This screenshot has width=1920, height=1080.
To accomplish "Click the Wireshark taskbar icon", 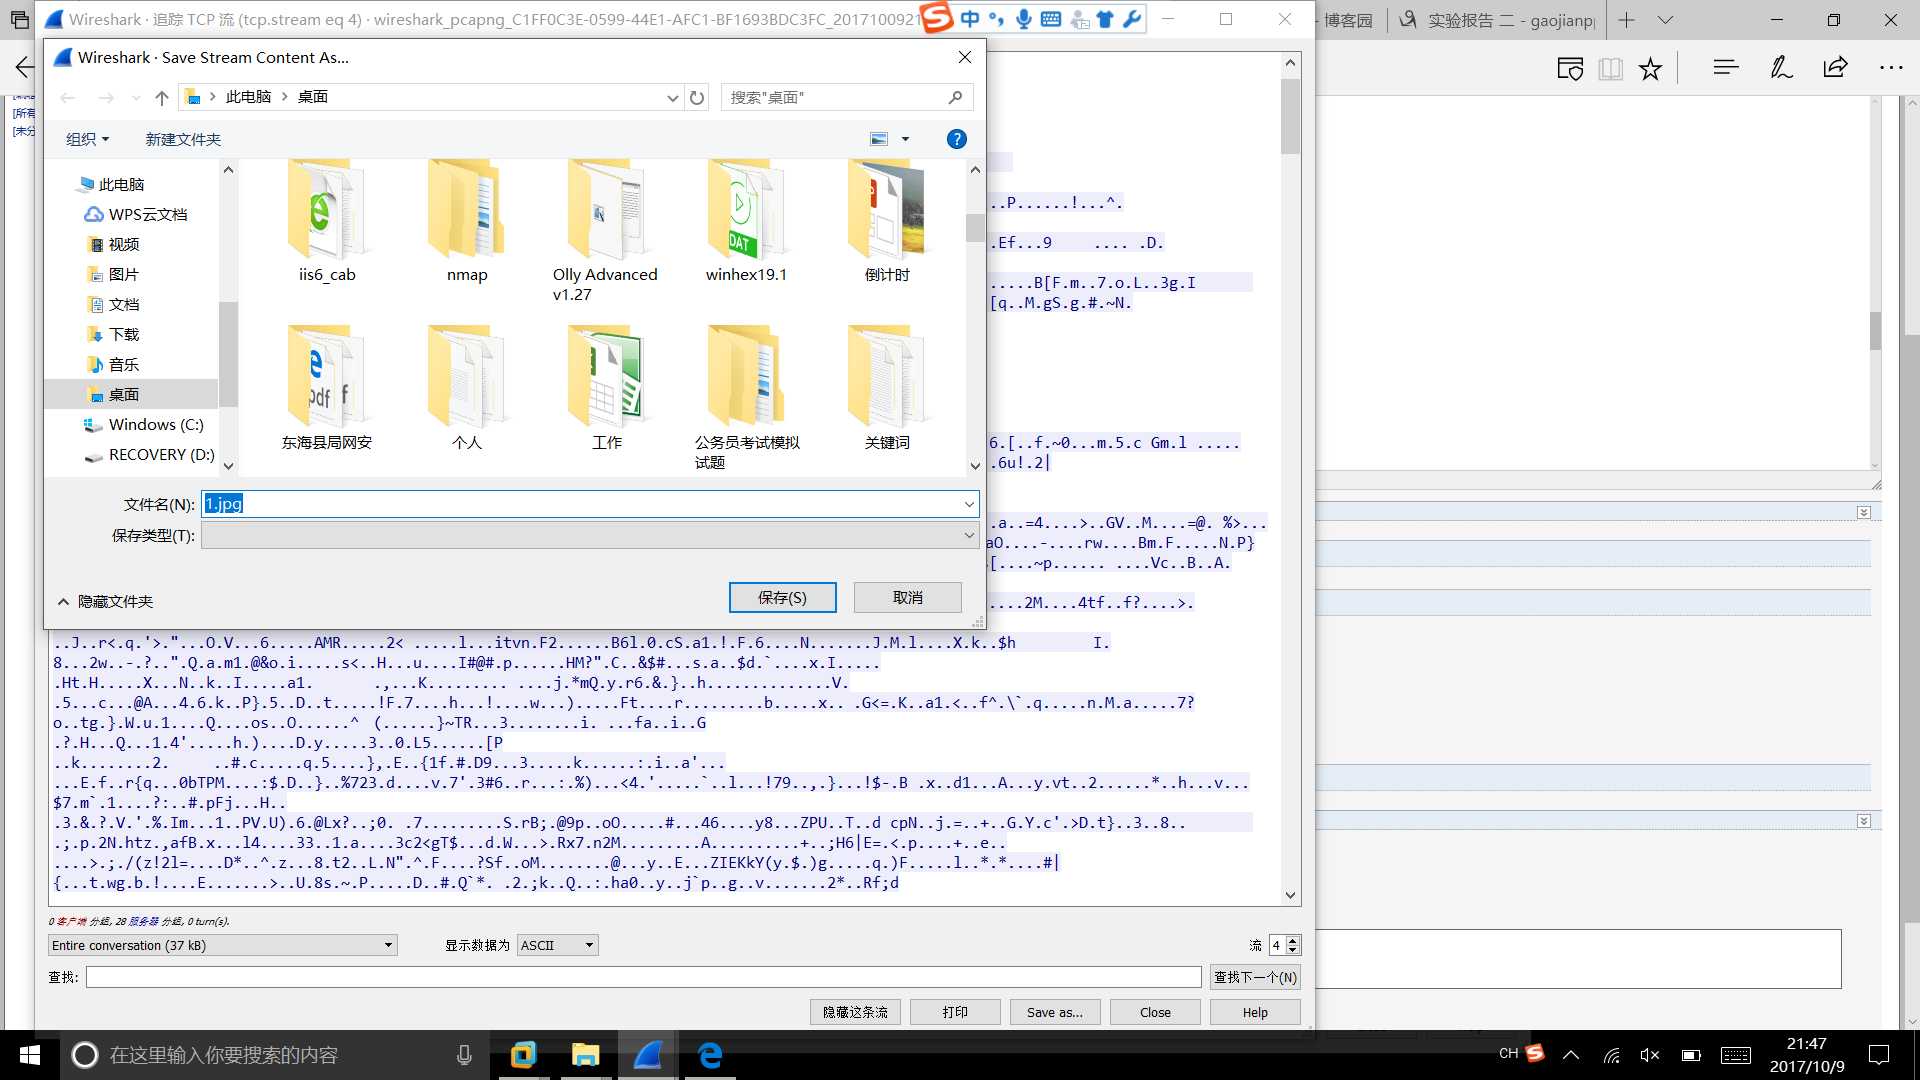I will click(x=647, y=1055).
